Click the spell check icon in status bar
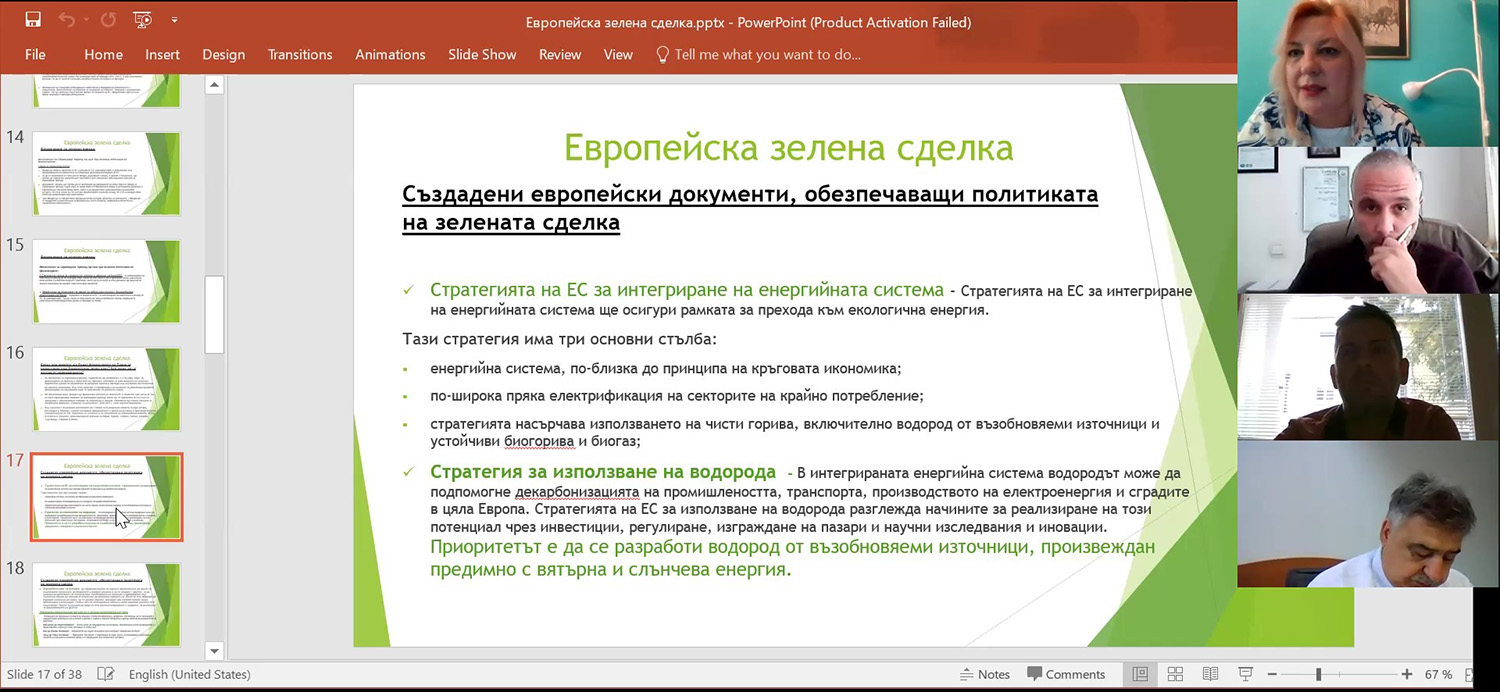The height and width of the screenshot is (692, 1500). point(106,675)
